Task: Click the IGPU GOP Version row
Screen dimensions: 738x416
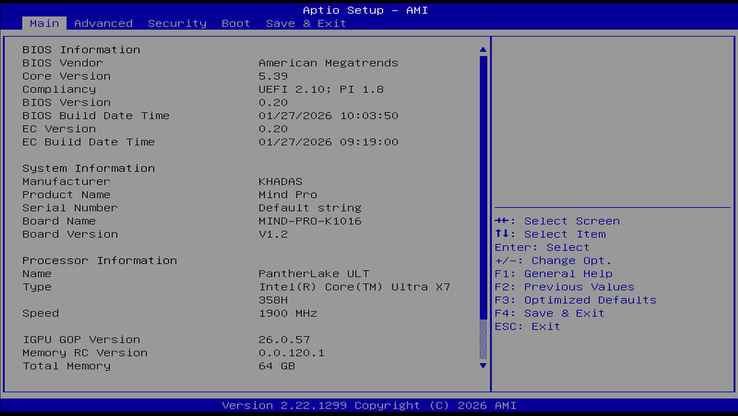Action: coord(81,340)
